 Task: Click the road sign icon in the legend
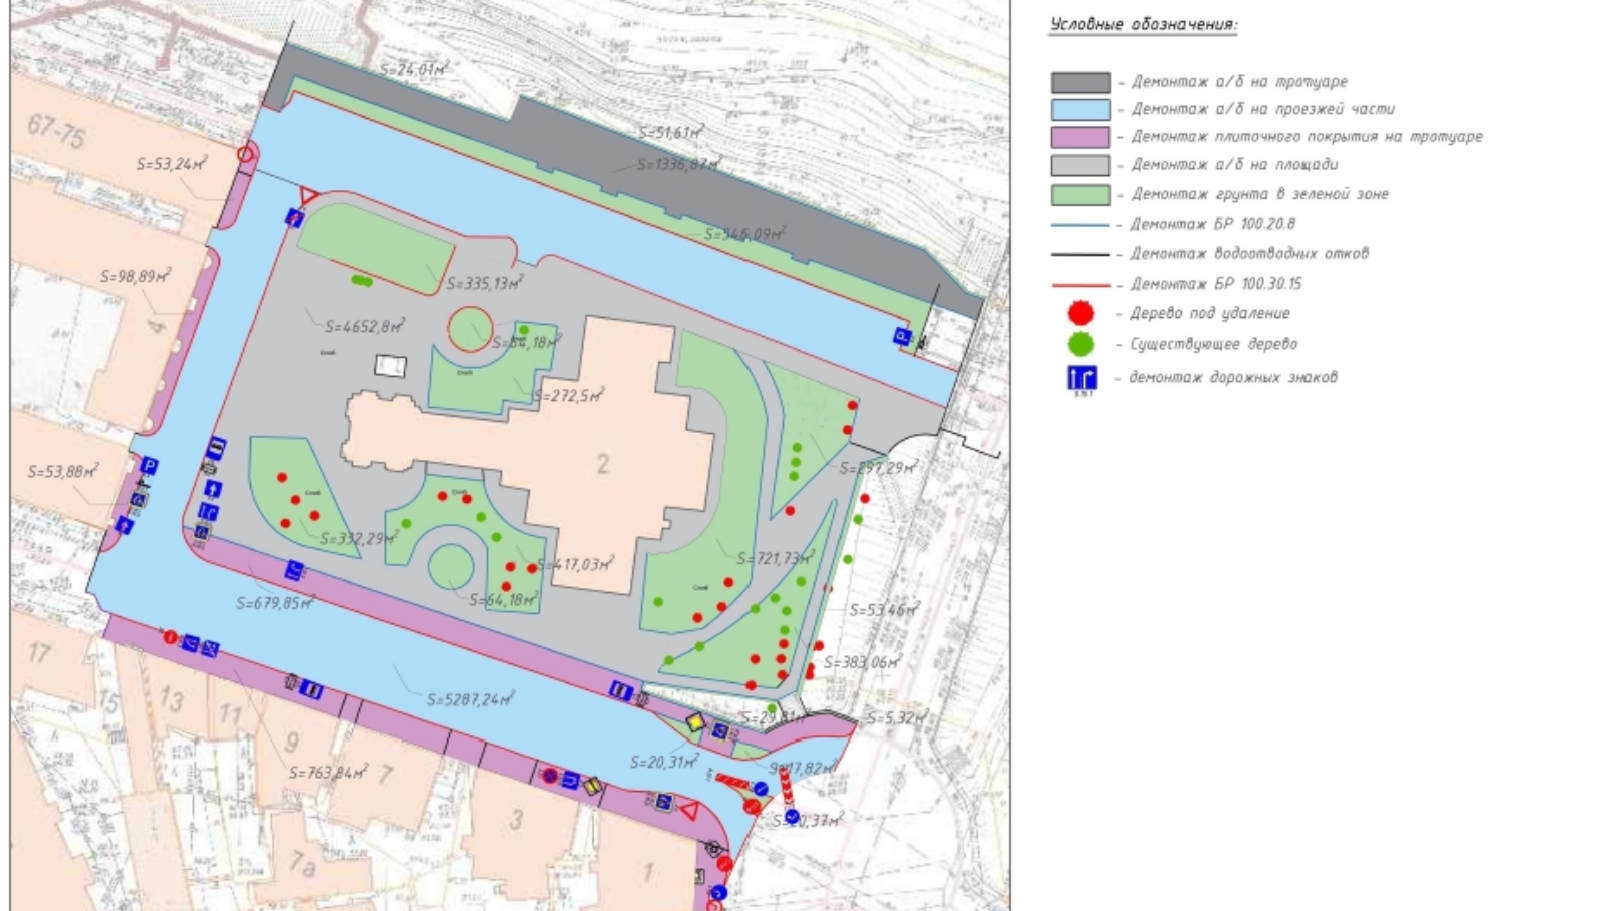(x=1081, y=378)
